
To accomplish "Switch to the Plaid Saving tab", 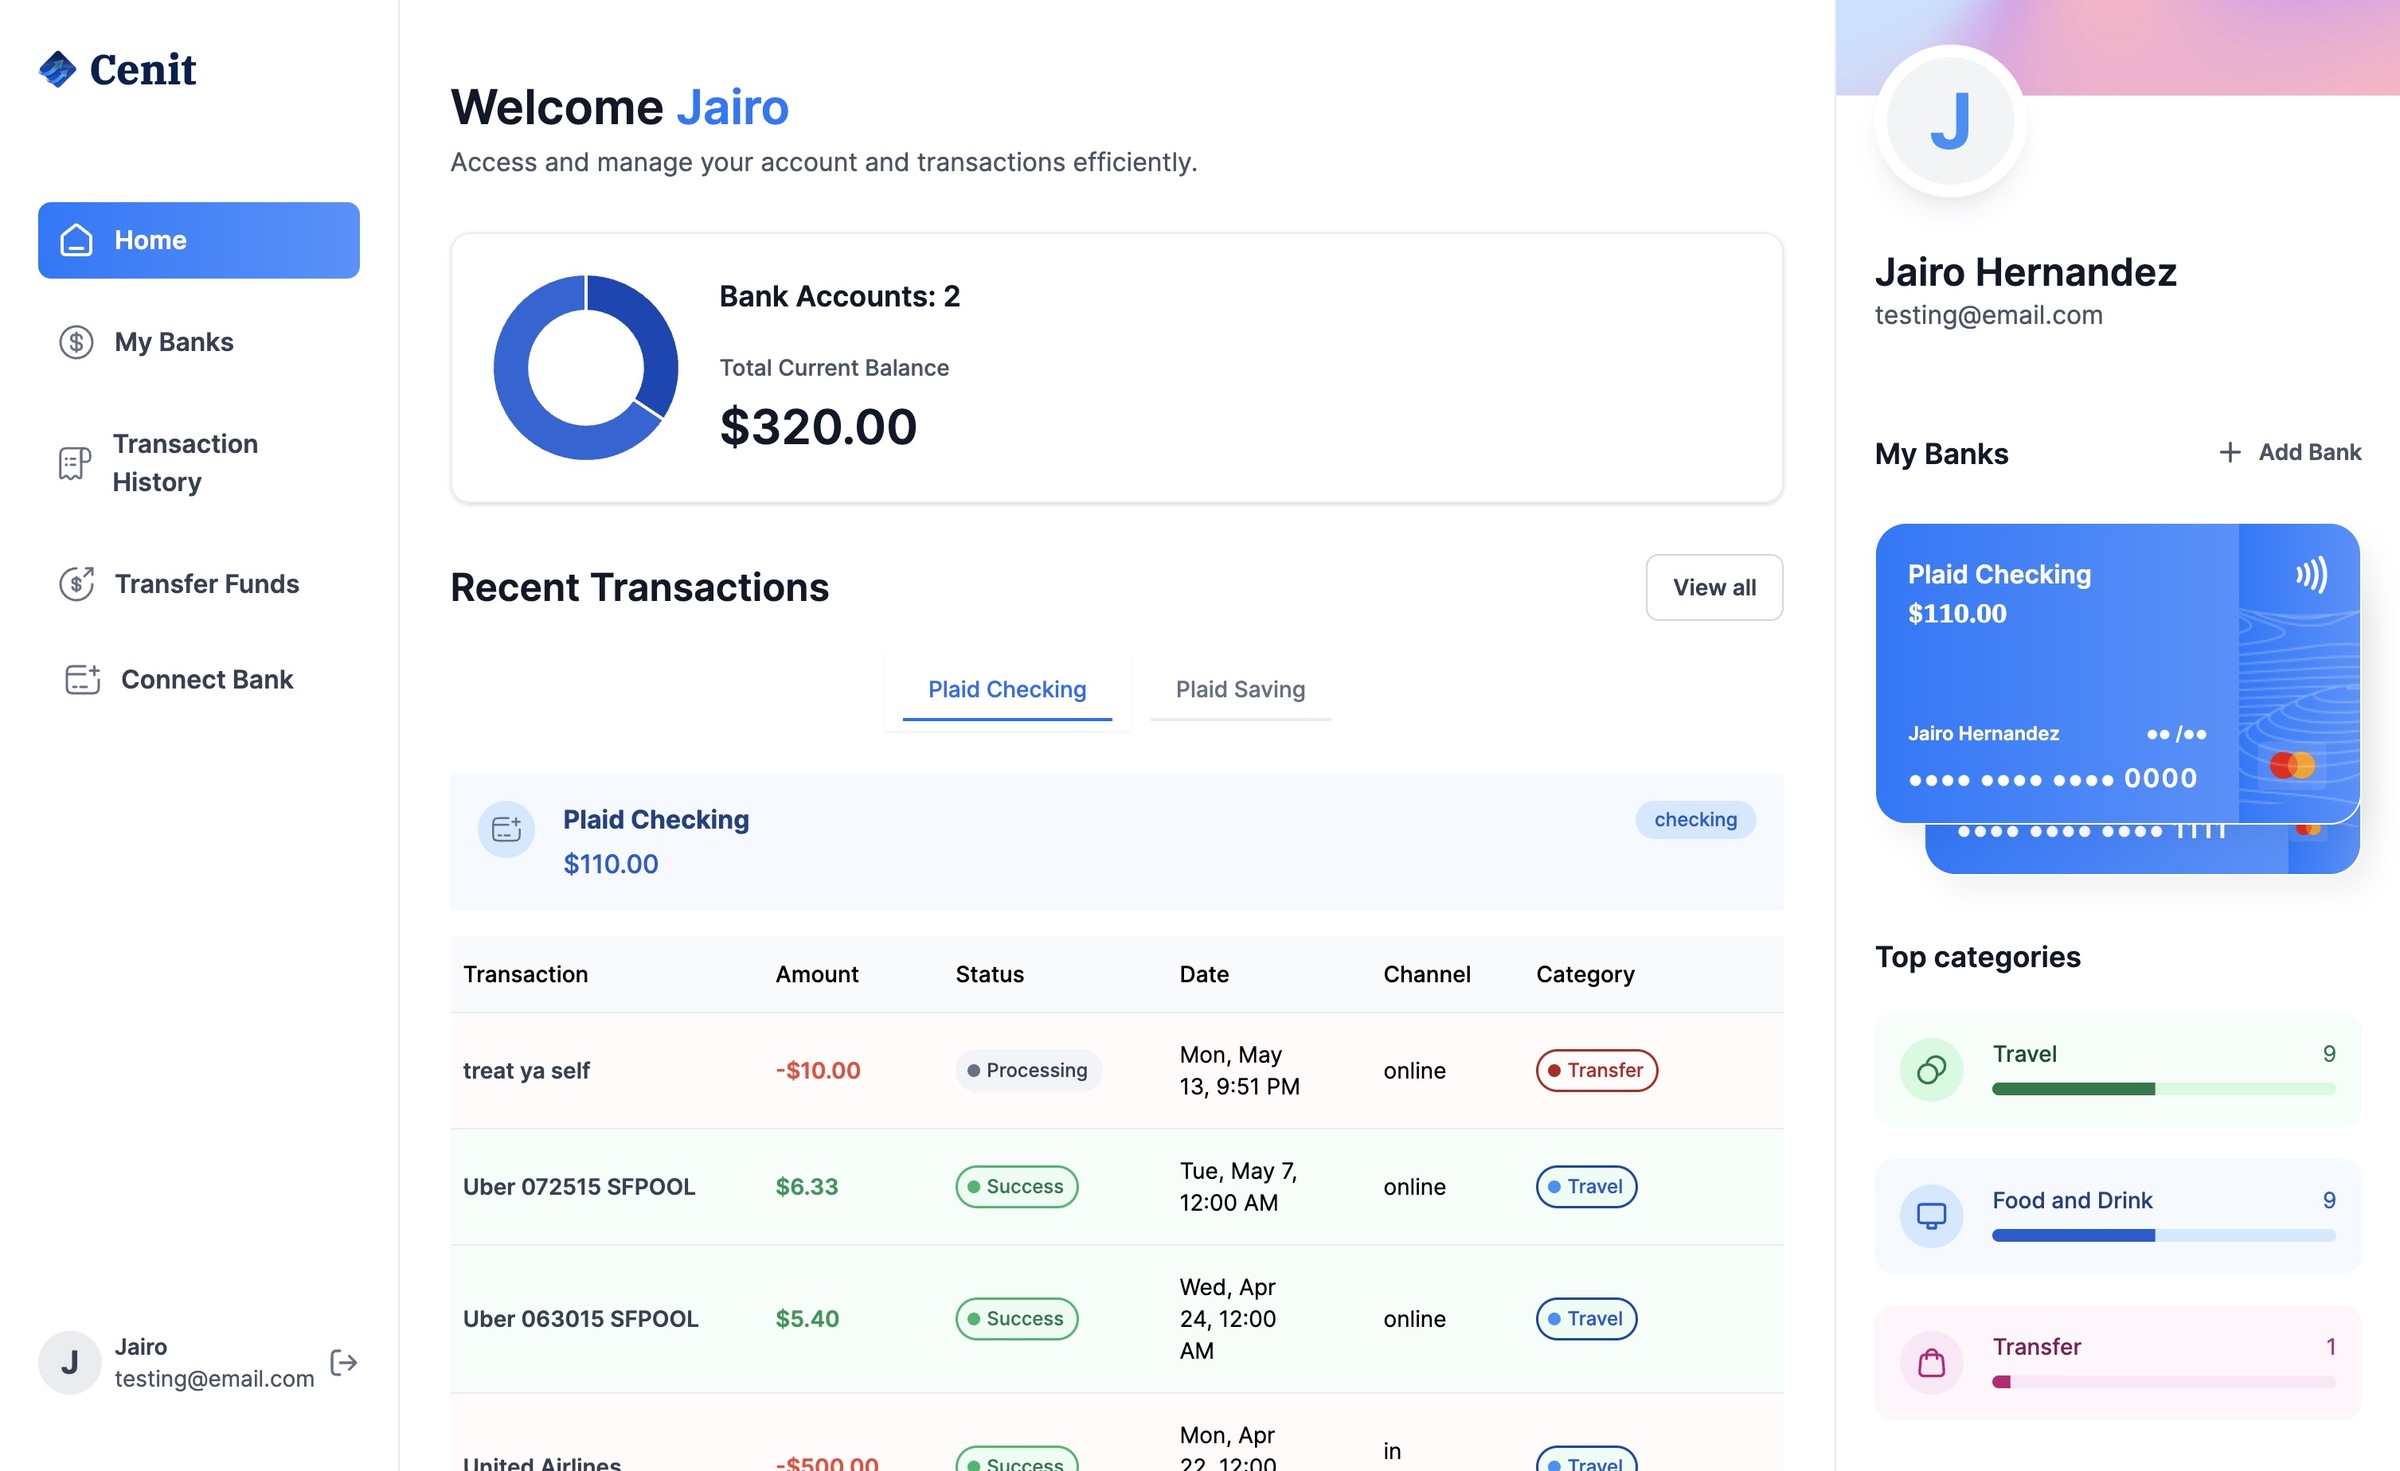I will pyautogui.click(x=1240, y=690).
